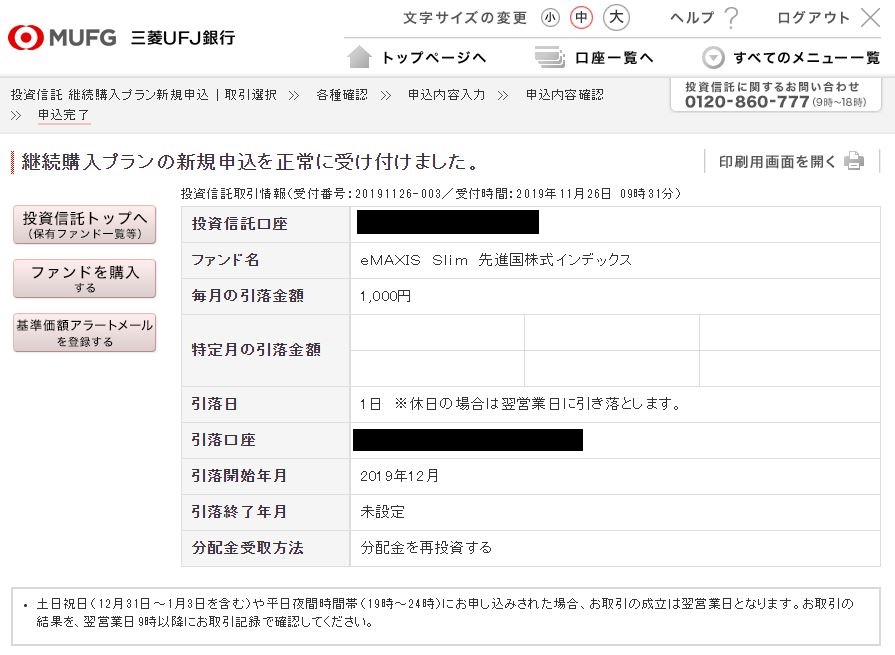895x655 pixels.
Task: Click the ファンド名 row label
Action: coord(225,260)
